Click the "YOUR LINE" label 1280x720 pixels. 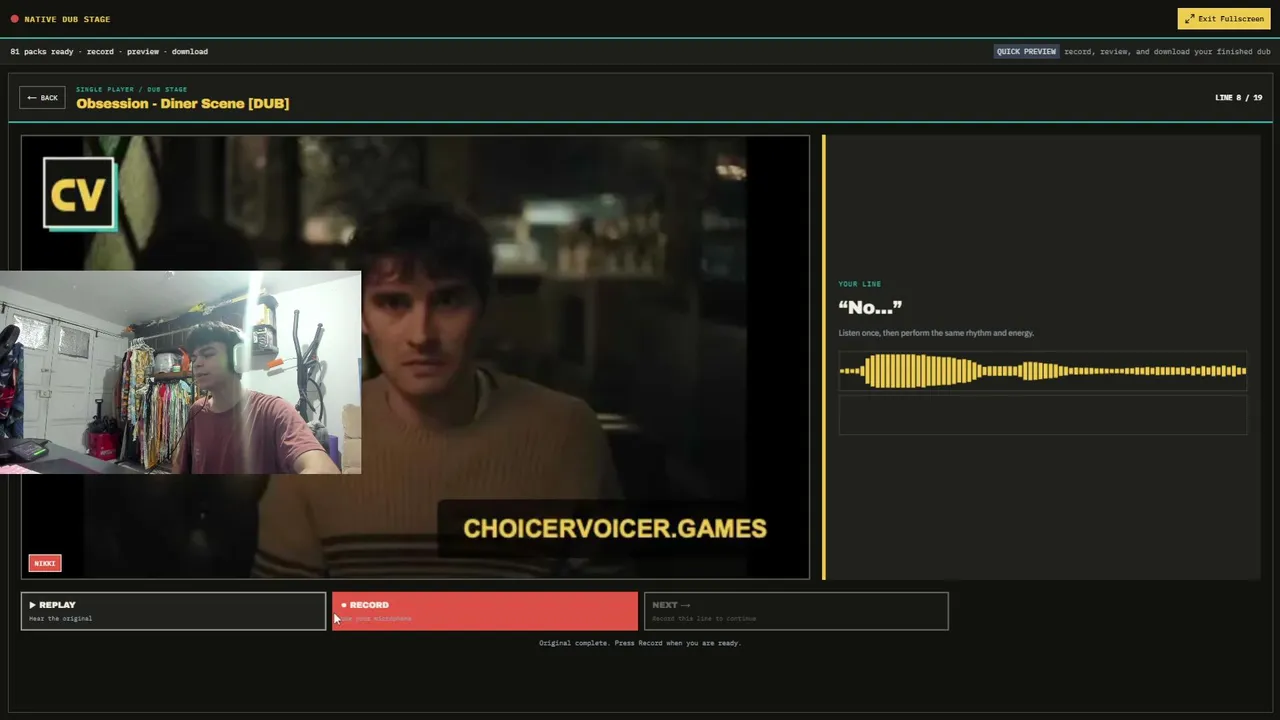click(860, 284)
